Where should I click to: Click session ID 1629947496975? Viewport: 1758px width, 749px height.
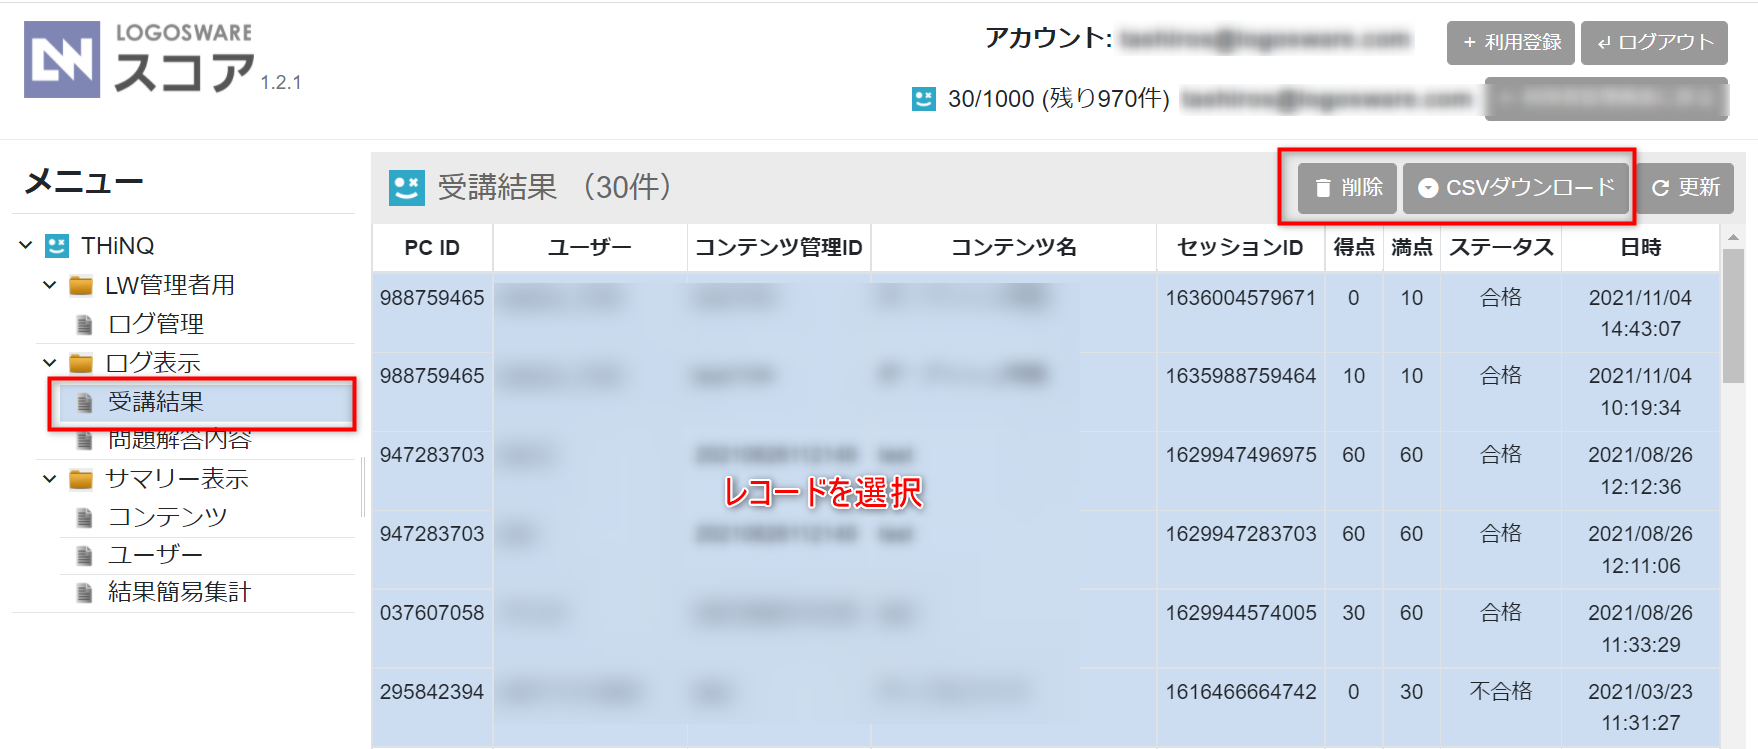click(1241, 455)
